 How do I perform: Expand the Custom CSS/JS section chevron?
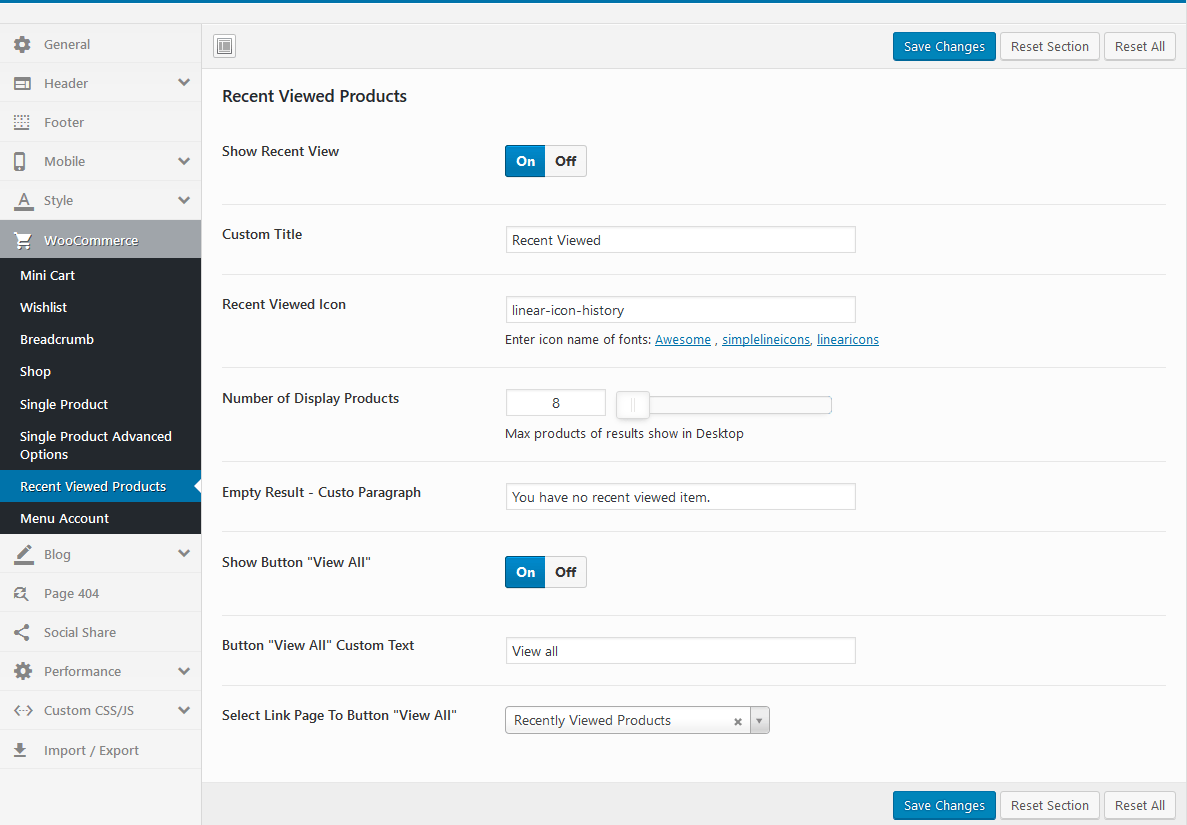coord(184,710)
